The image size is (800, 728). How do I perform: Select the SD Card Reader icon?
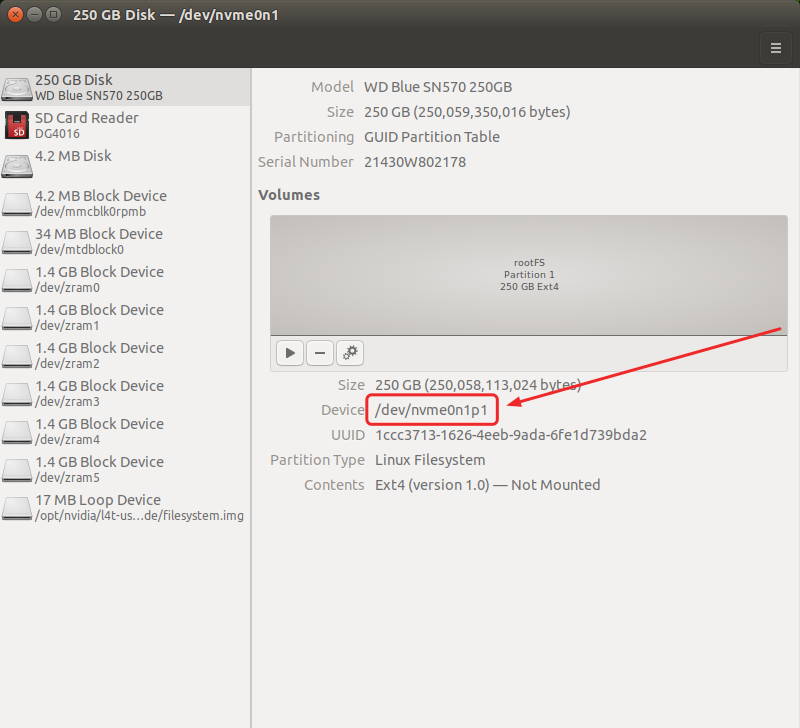click(16, 125)
